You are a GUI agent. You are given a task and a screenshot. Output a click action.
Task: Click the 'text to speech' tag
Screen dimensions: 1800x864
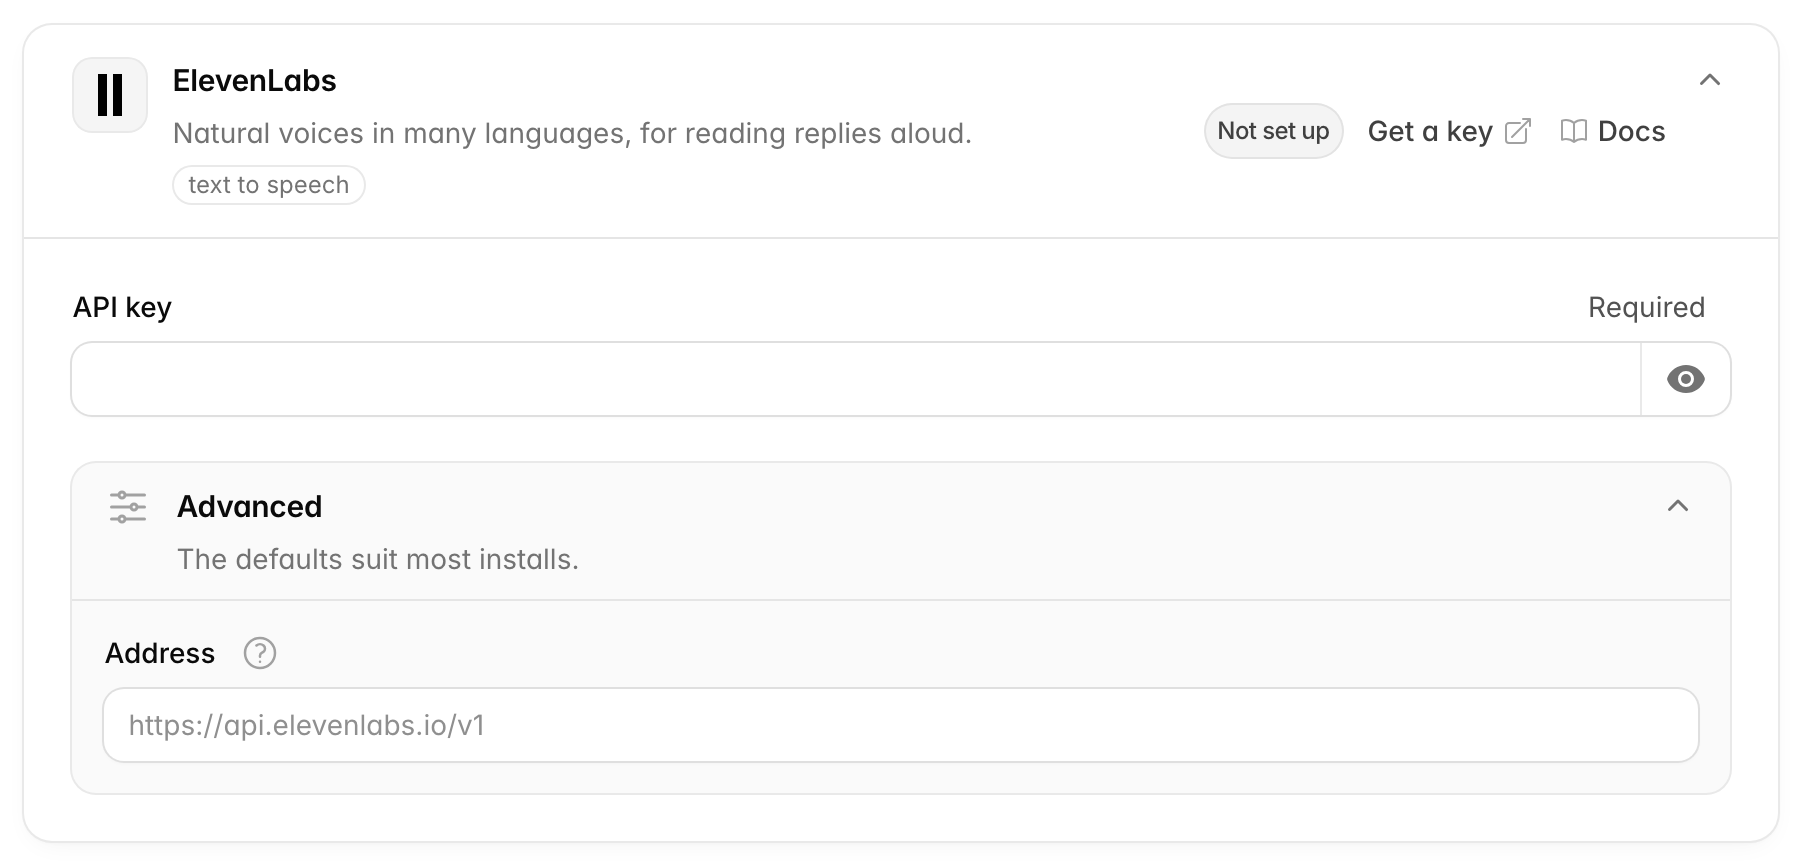pos(269,185)
